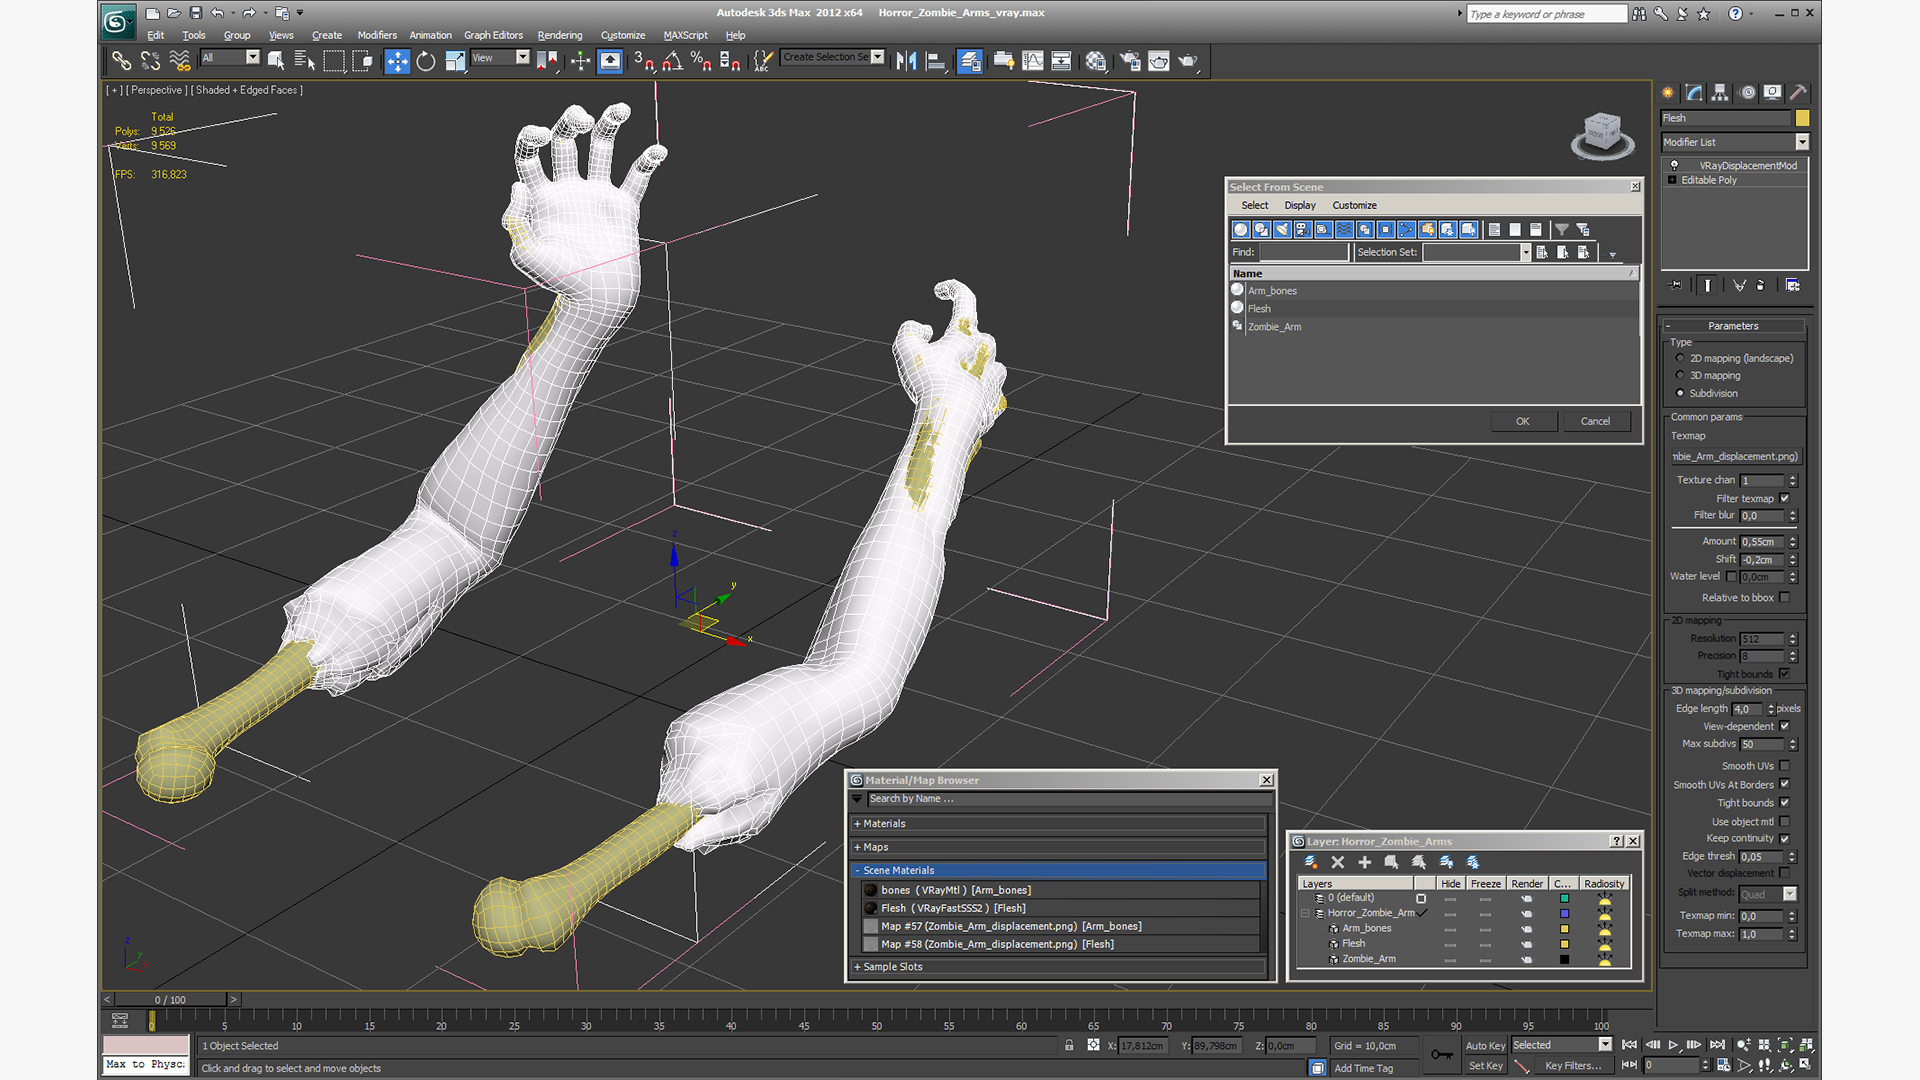Screen dimensions: 1920x1080
Task: Click the yellow object color swatch beside Flesh
Action: point(1802,118)
